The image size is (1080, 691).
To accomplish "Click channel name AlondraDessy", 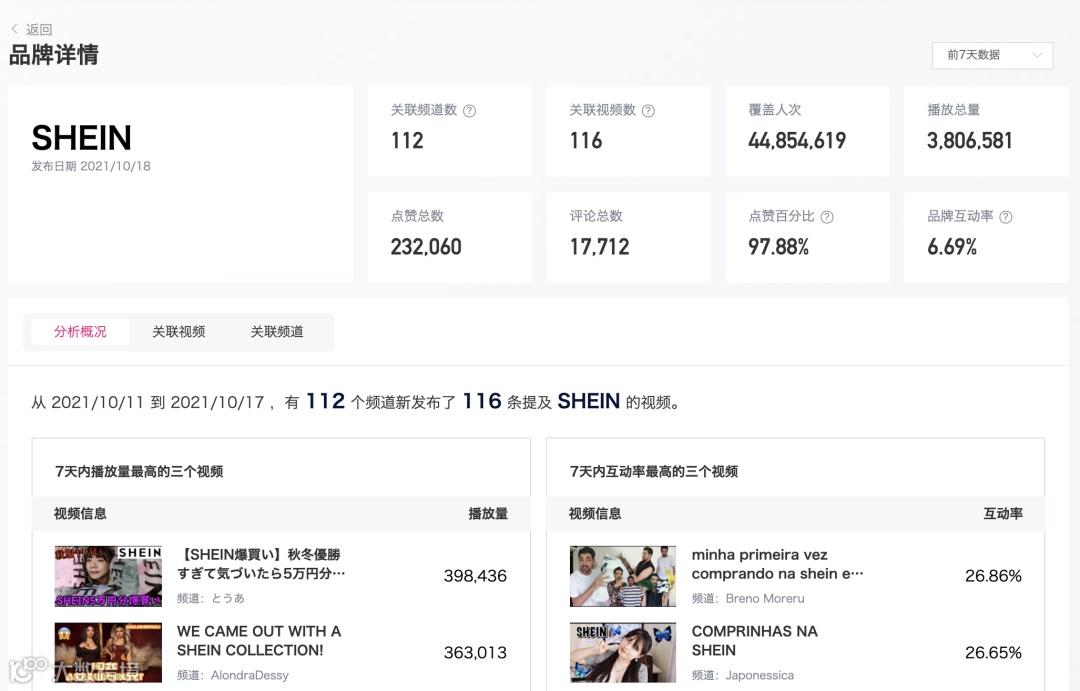I will (x=249, y=675).
